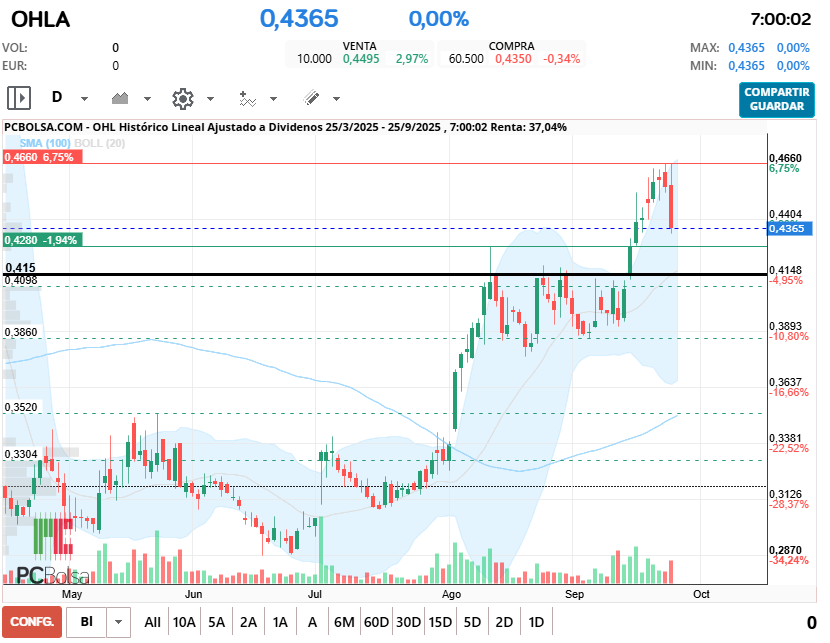
Task: Click the MIN value 0,4365
Action: tap(746, 66)
